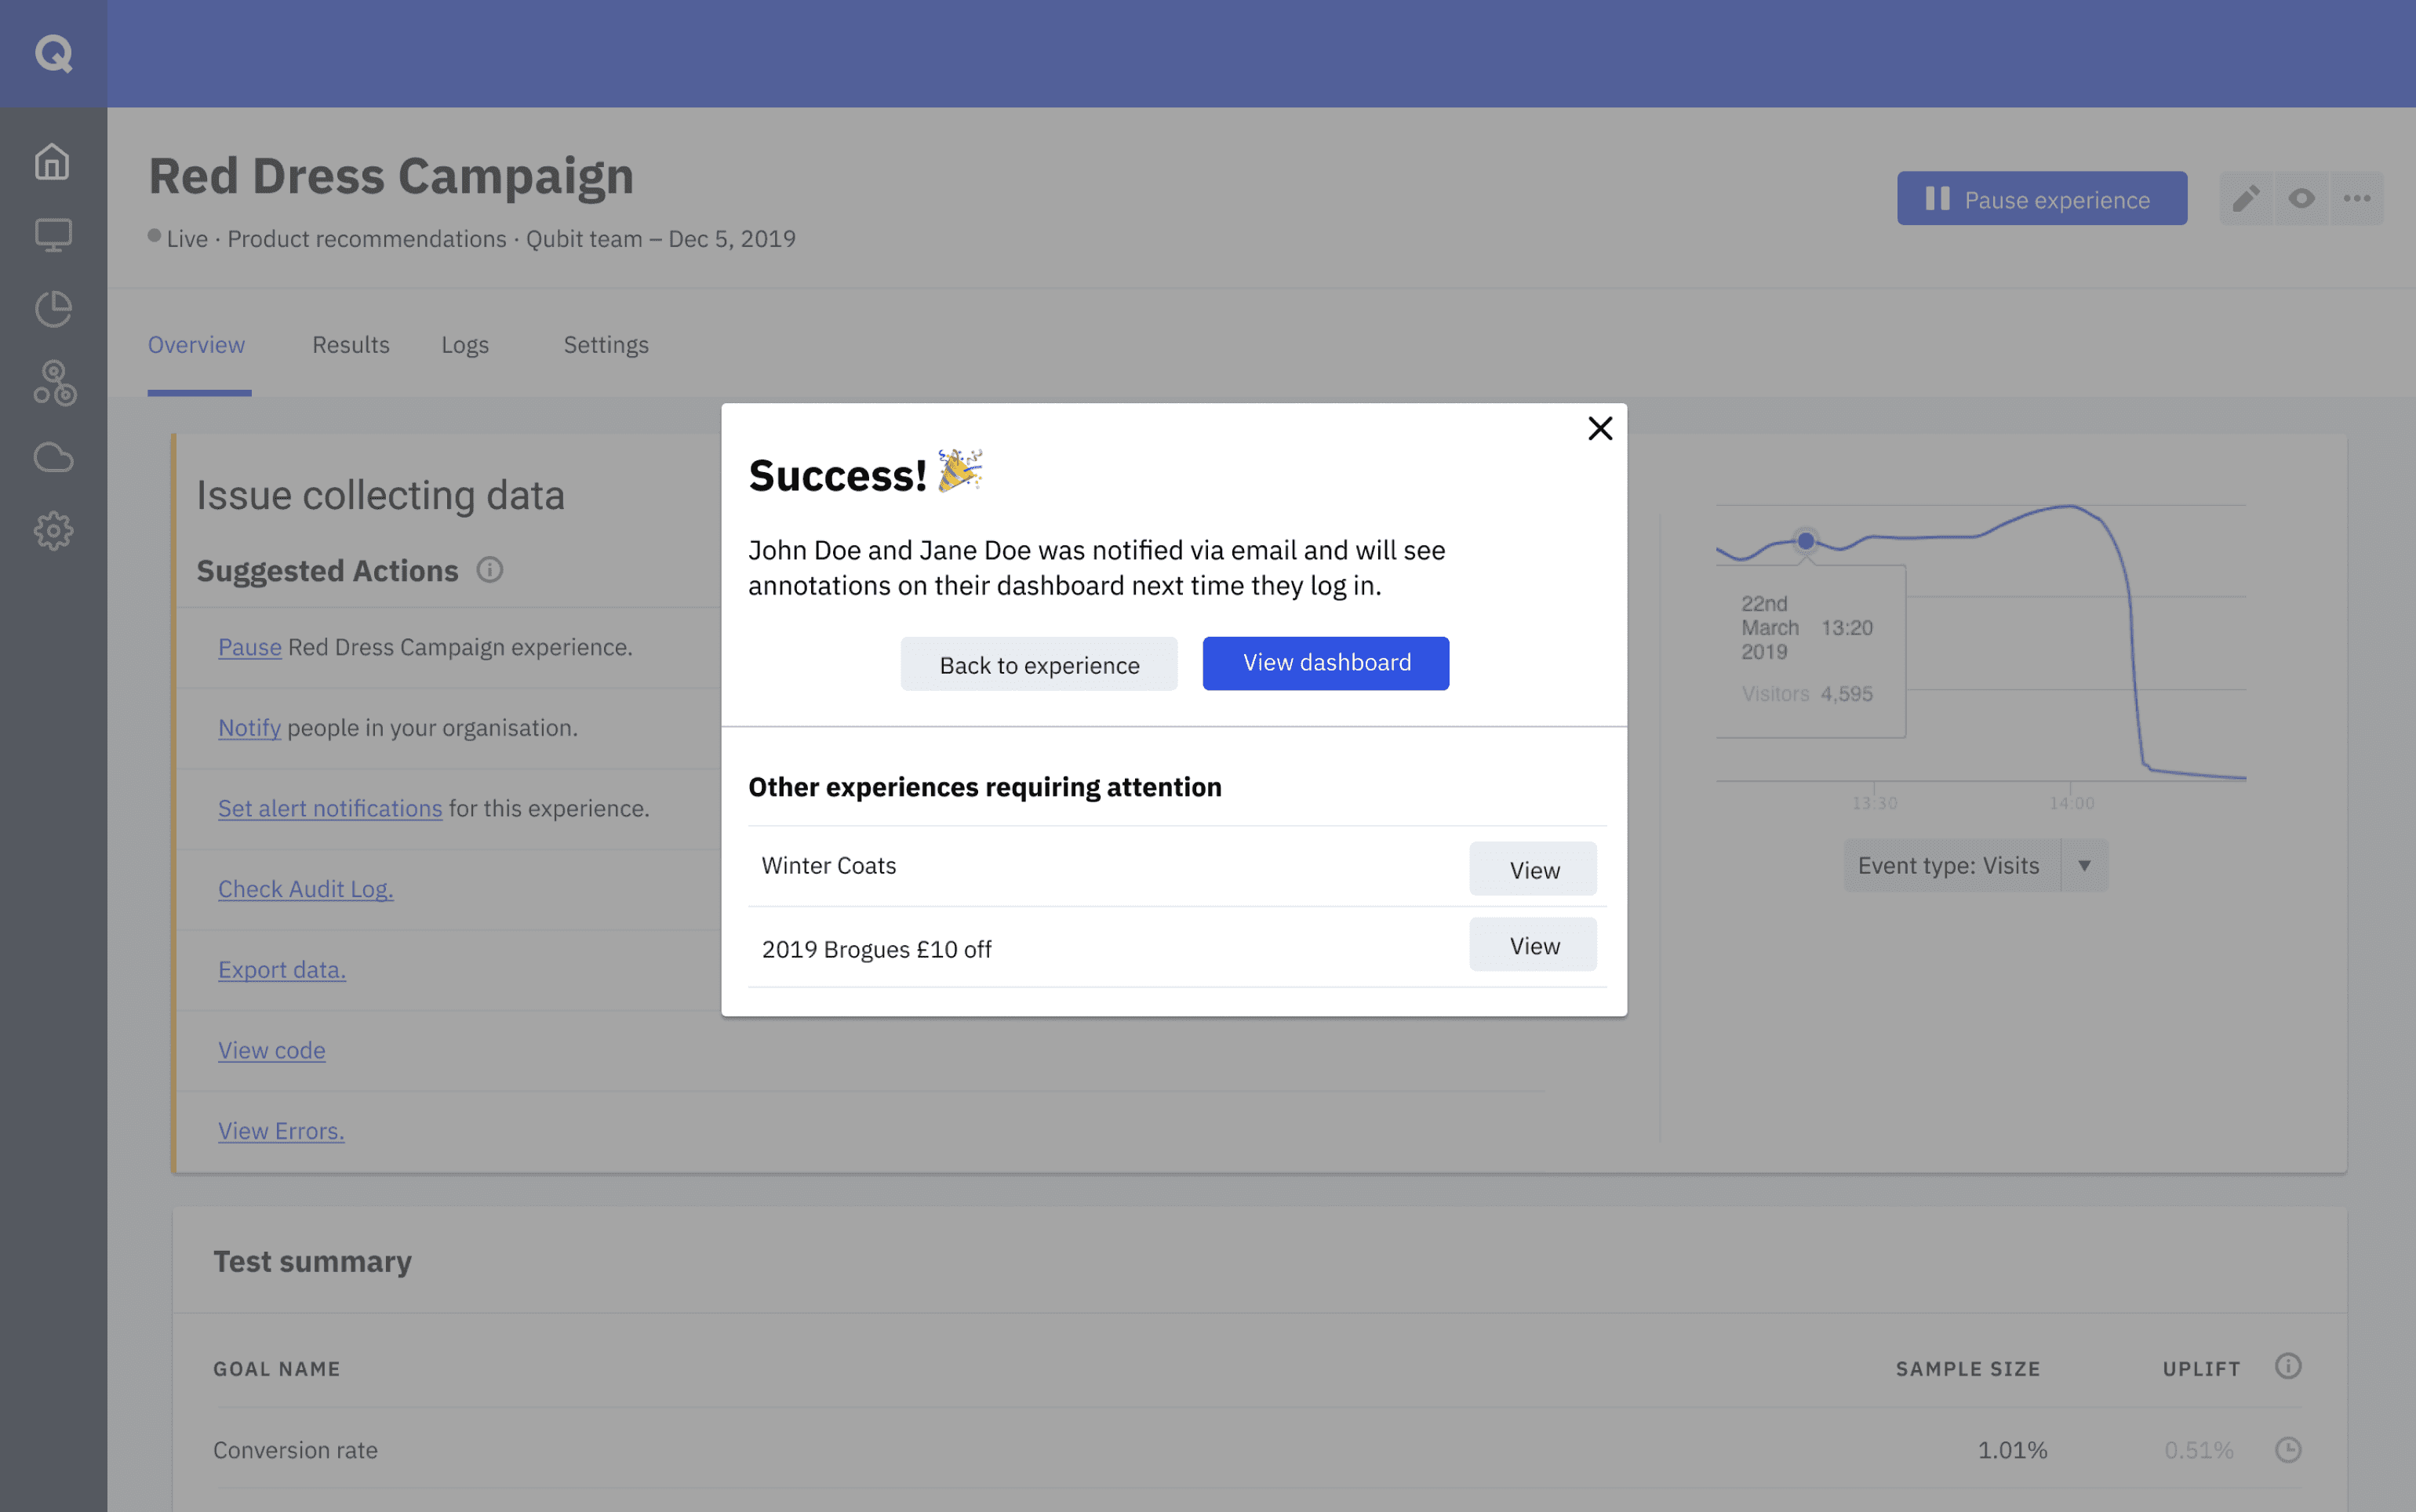Switch to the Results tab
The width and height of the screenshot is (2416, 1512).
(x=350, y=345)
